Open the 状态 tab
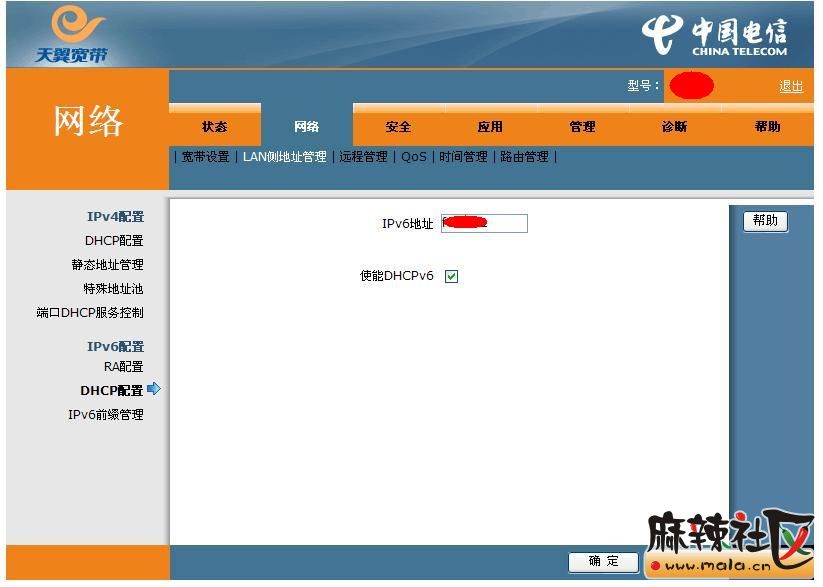 214,127
